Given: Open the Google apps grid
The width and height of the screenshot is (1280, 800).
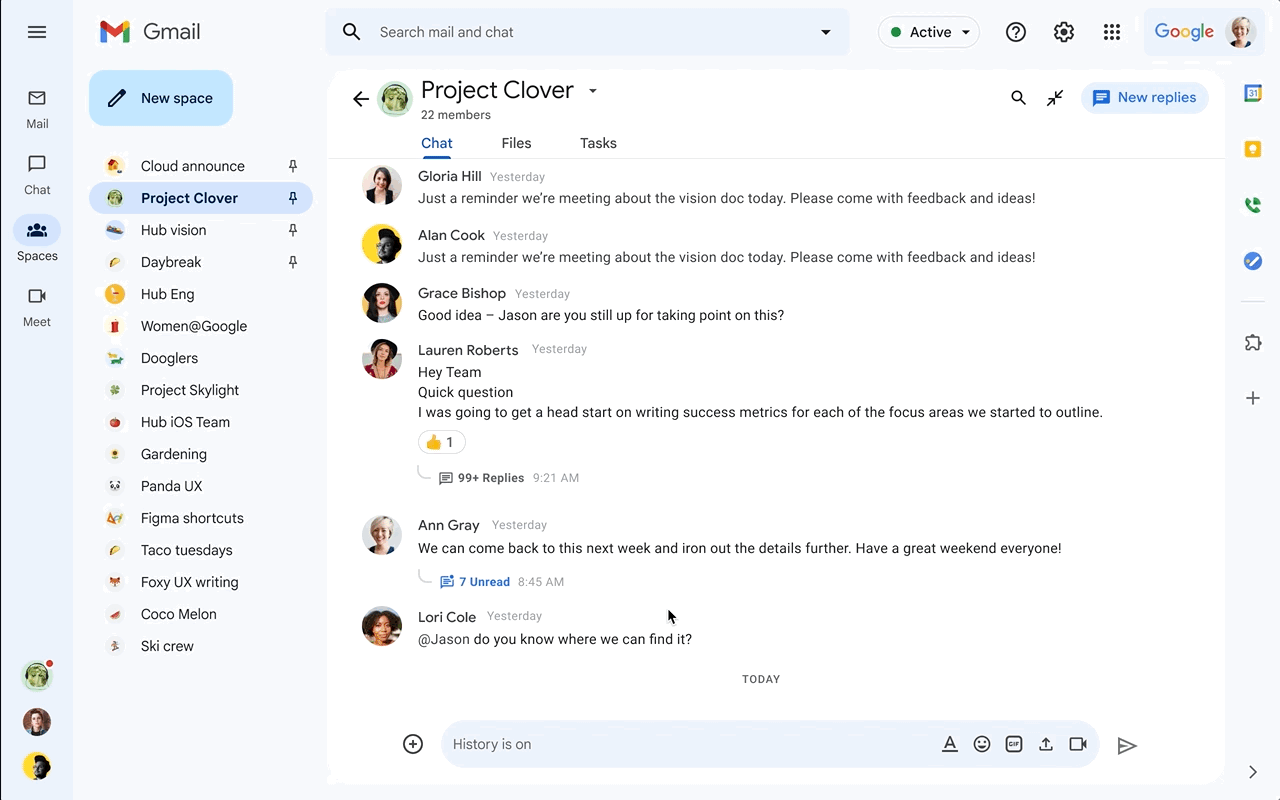Looking at the screenshot, I should (x=1112, y=32).
